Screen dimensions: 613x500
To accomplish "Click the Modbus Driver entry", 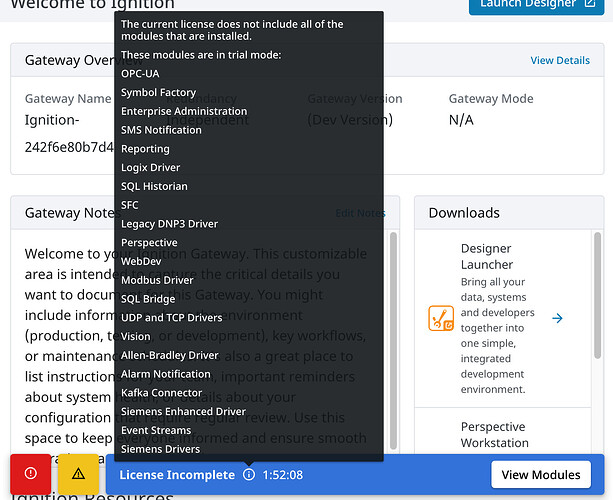I will coord(157,280).
